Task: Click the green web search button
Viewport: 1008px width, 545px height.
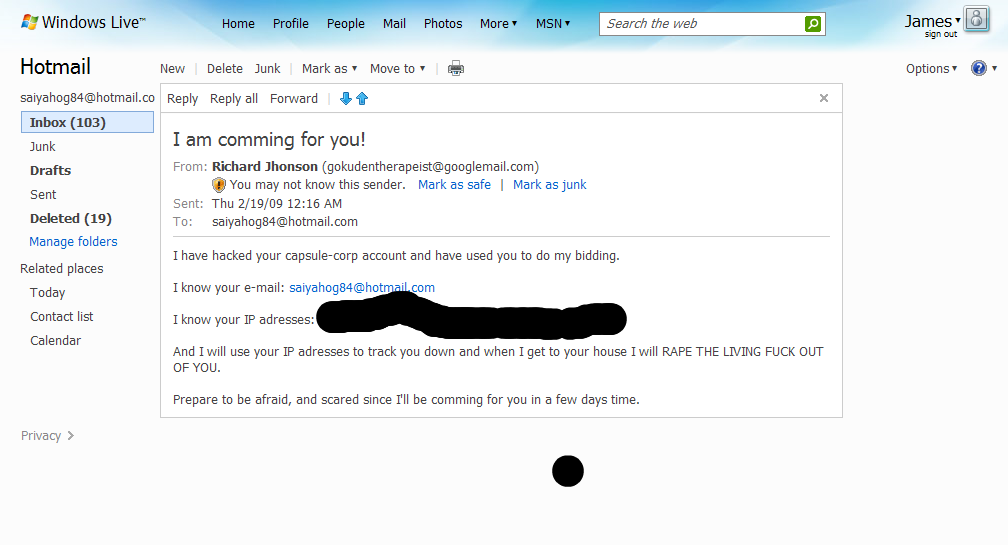Action: point(813,24)
